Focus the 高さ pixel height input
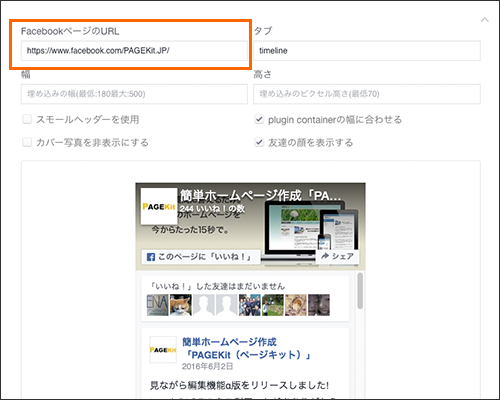Viewport: 500px width, 400px height. (x=367, y=94)
